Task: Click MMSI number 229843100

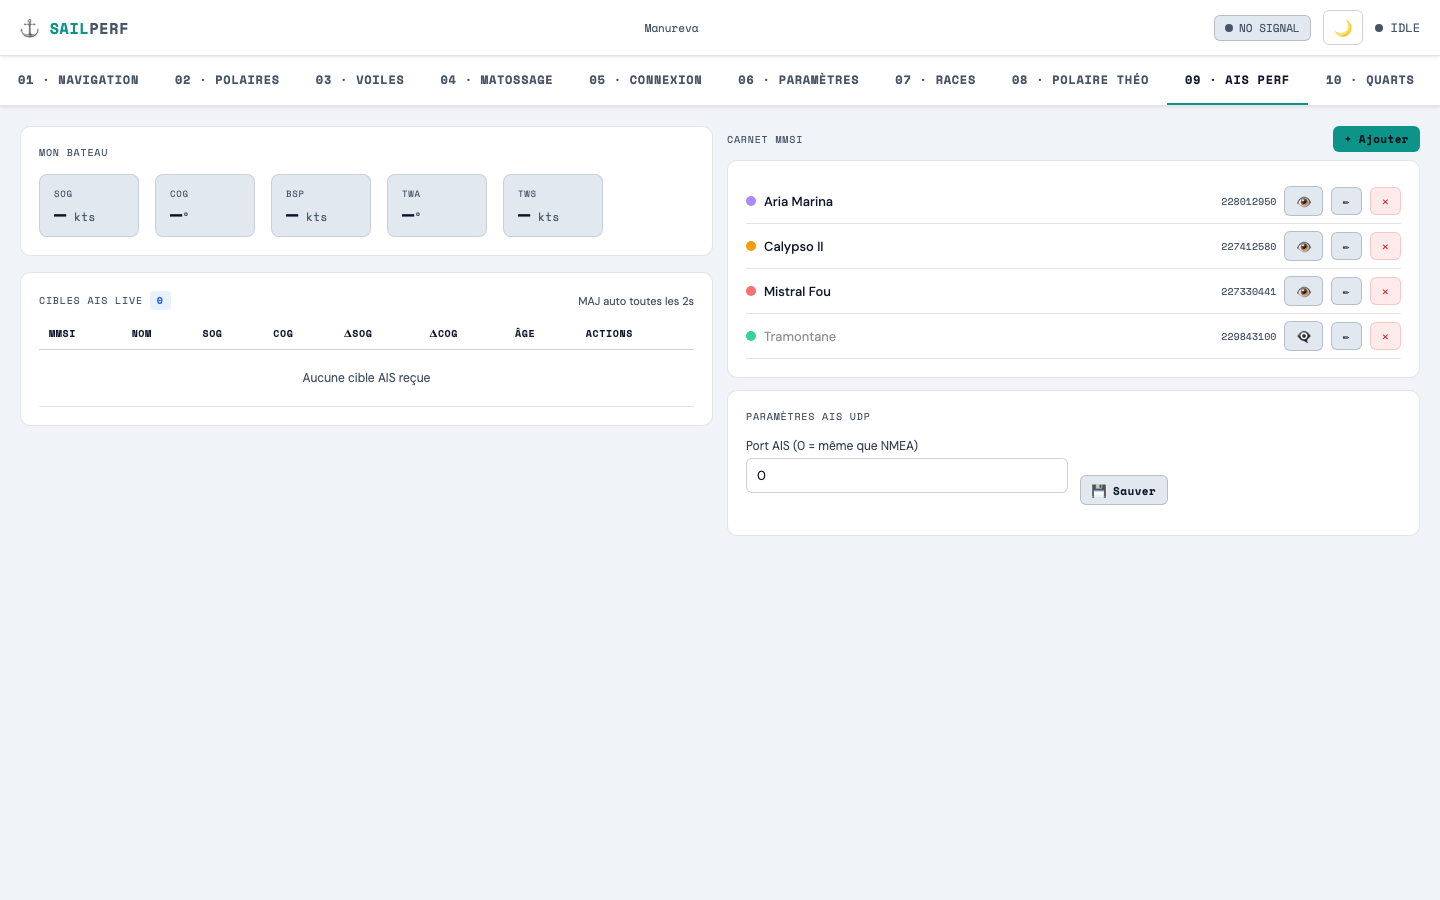Action: tap(1248, 337)
